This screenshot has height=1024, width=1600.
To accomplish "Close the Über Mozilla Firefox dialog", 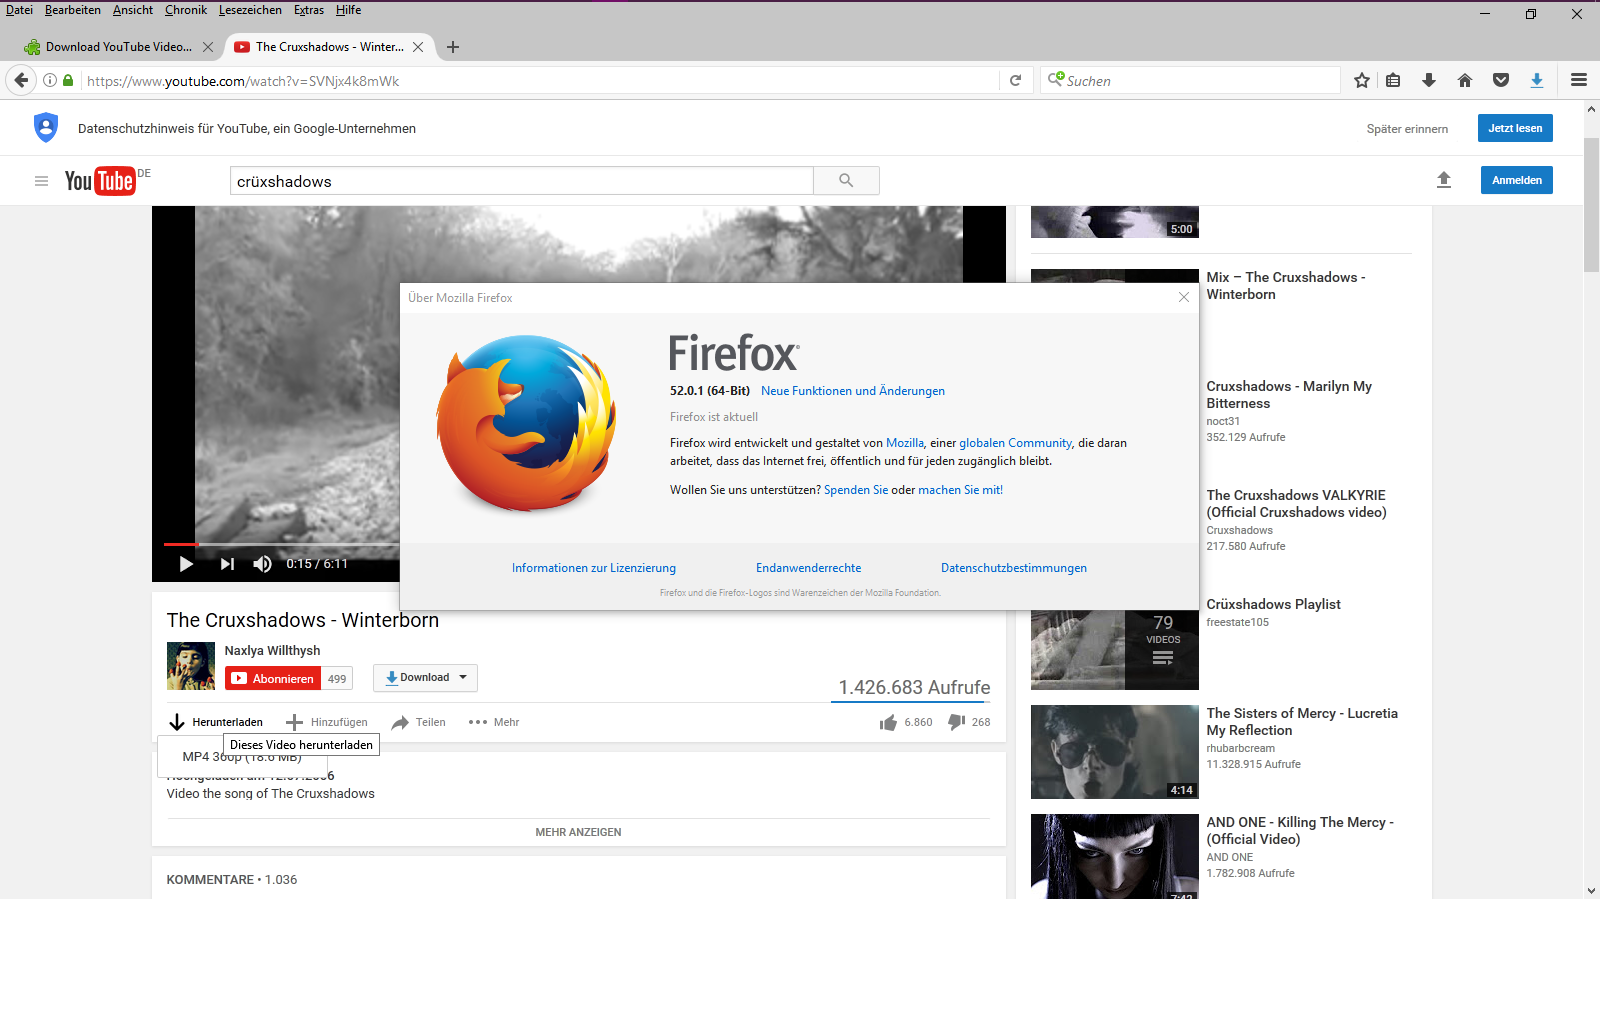I will (1184, 297).
